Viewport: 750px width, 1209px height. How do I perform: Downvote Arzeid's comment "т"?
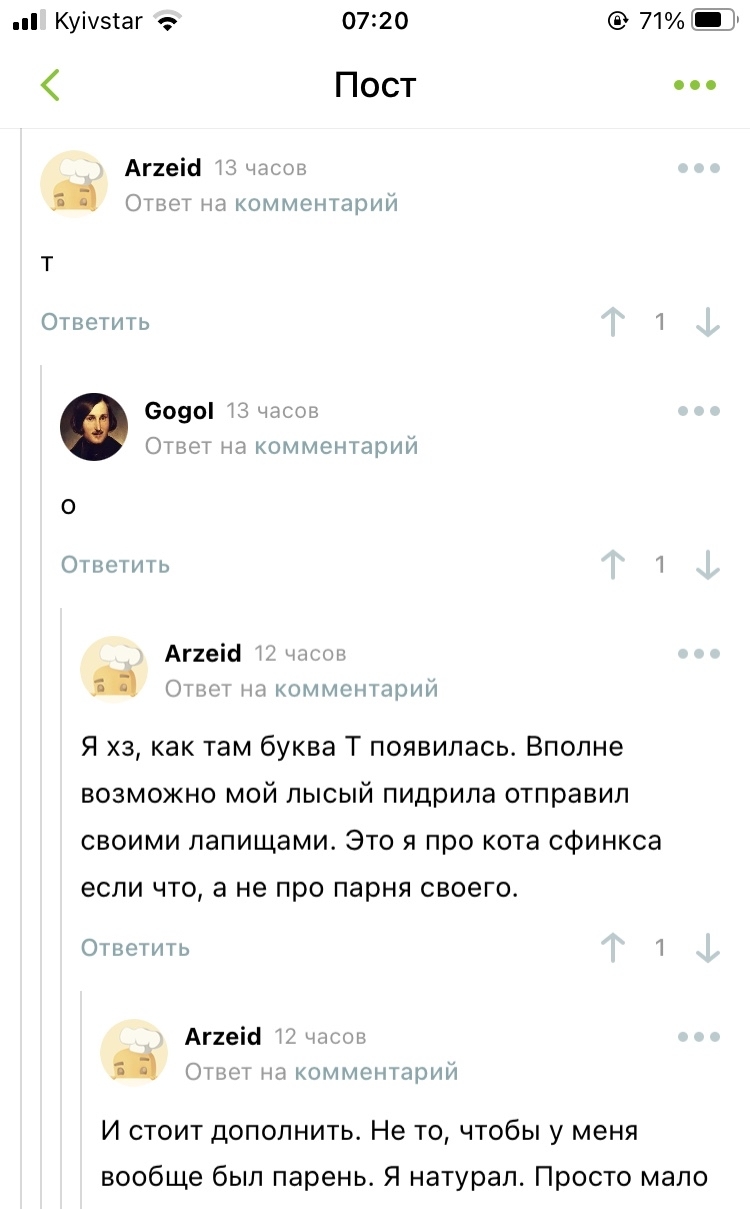[x=708, y=321]
